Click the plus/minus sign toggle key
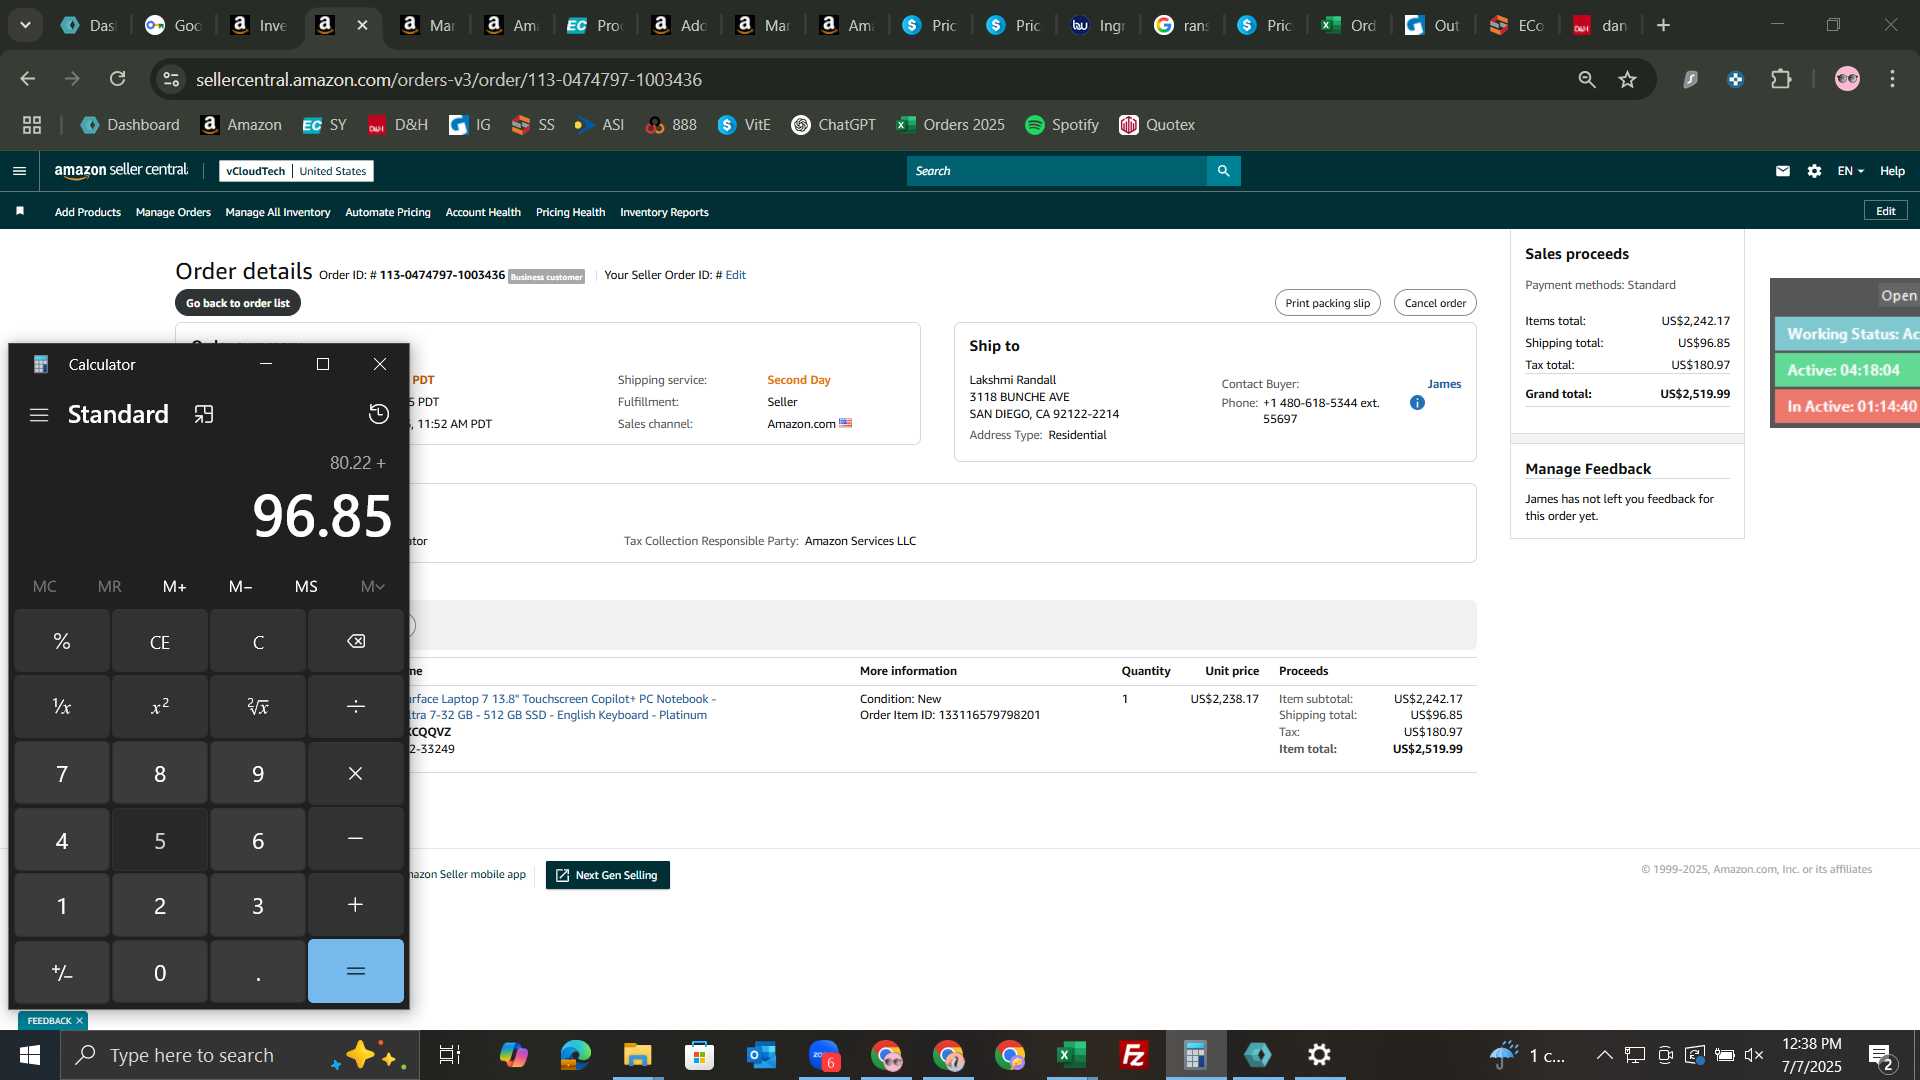The image size is (1920, 1080). [62, 971]
